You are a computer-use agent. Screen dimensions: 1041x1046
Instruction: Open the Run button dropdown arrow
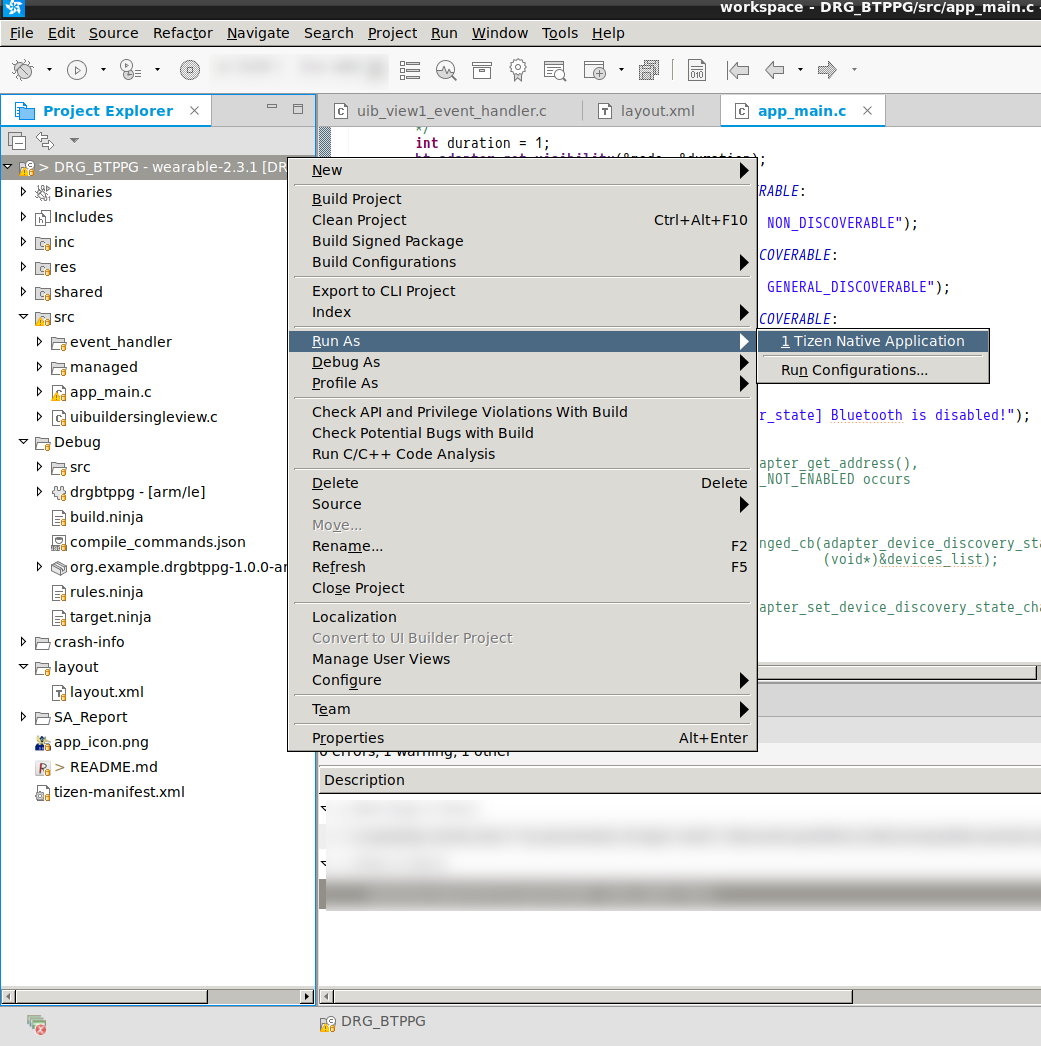click(x=103, y=69)
